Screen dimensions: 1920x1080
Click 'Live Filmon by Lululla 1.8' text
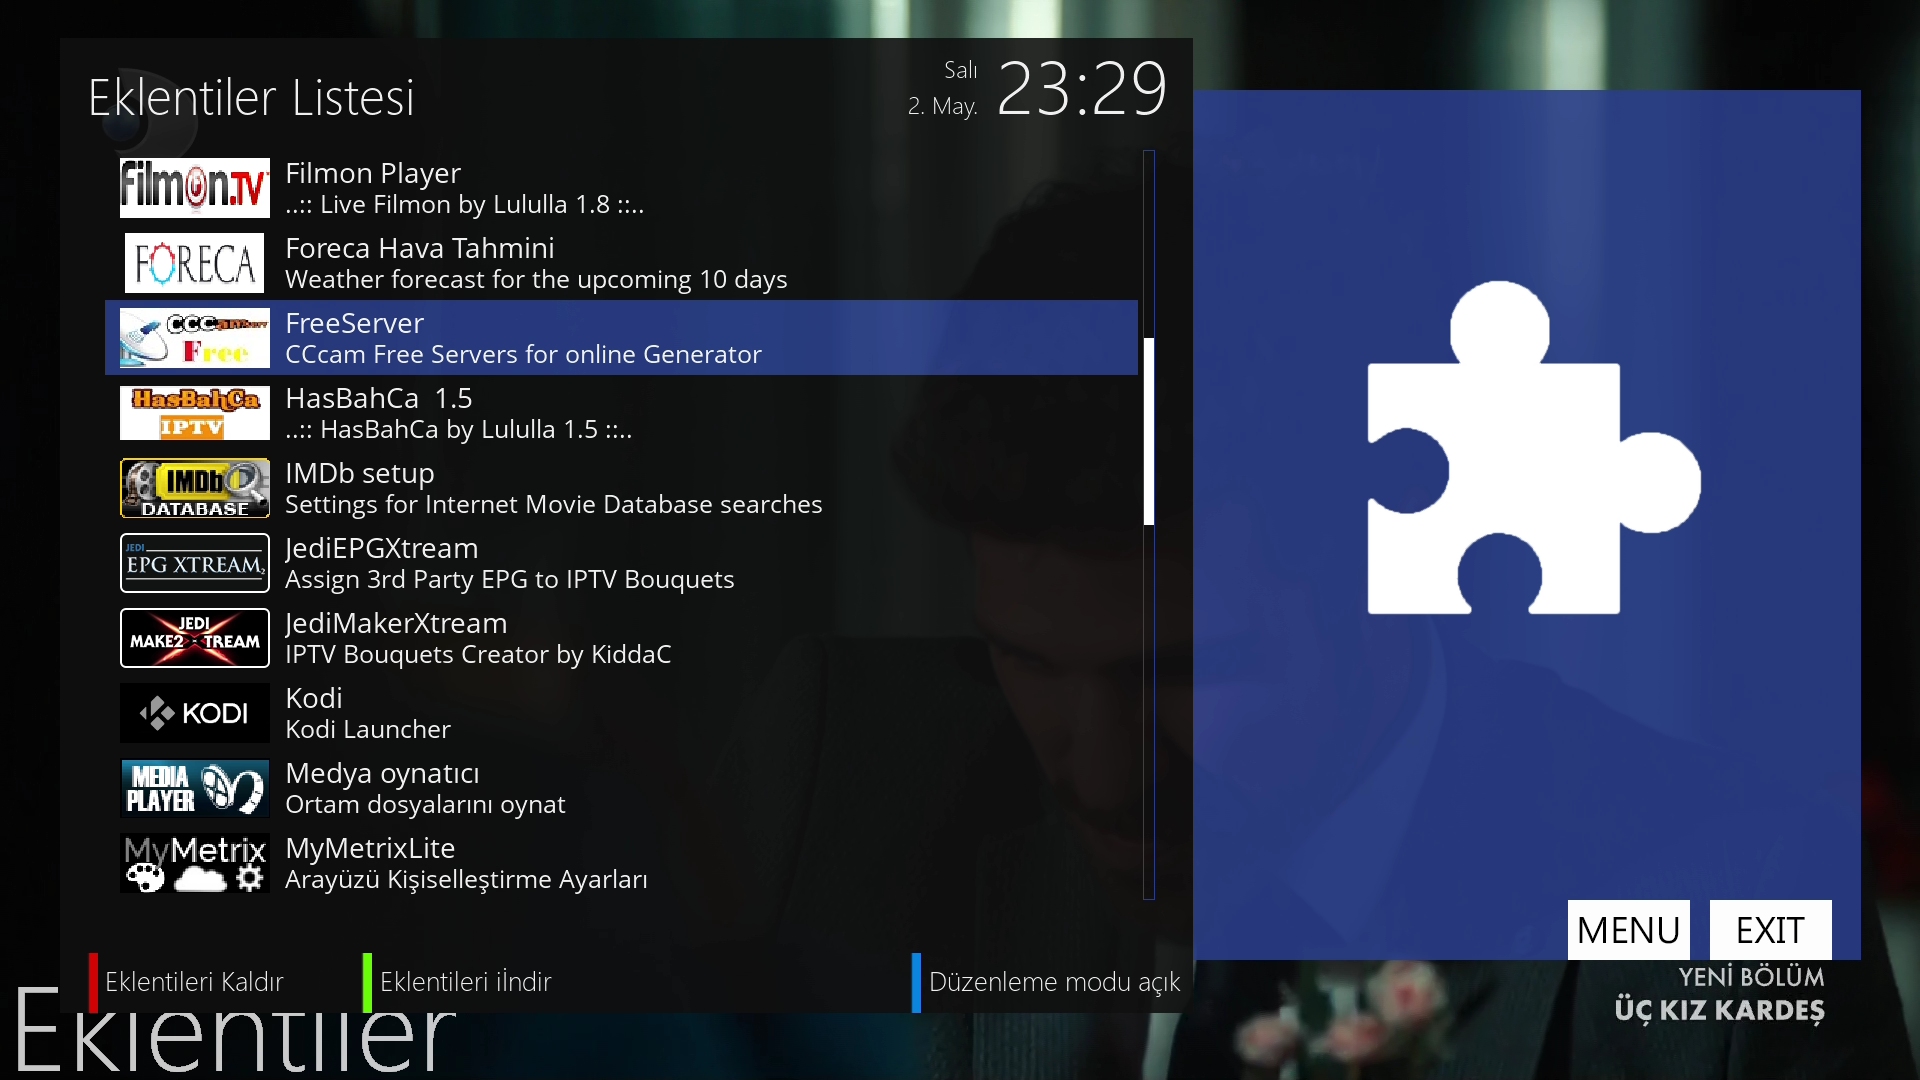pyautogui.click(x=464, y=204)
